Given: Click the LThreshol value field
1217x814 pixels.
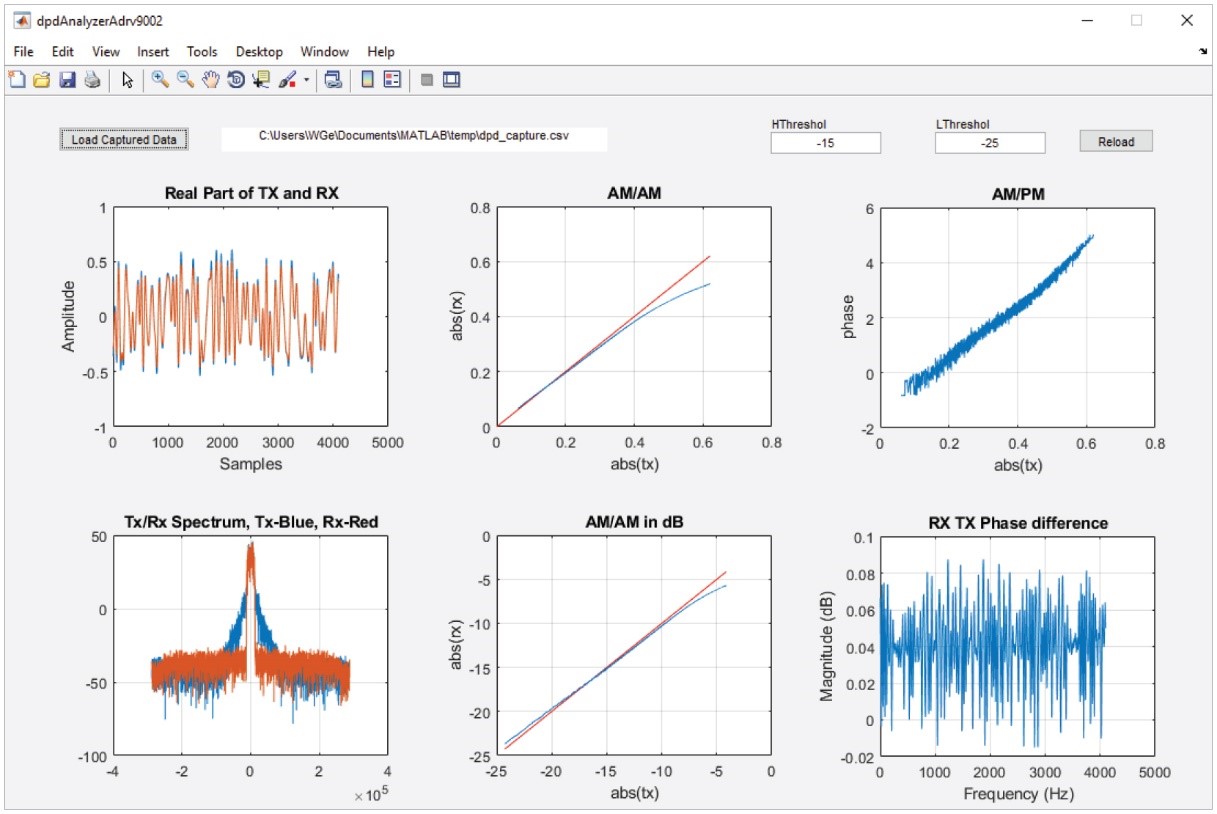Looking at the screenshot, I should coord(990,143).
